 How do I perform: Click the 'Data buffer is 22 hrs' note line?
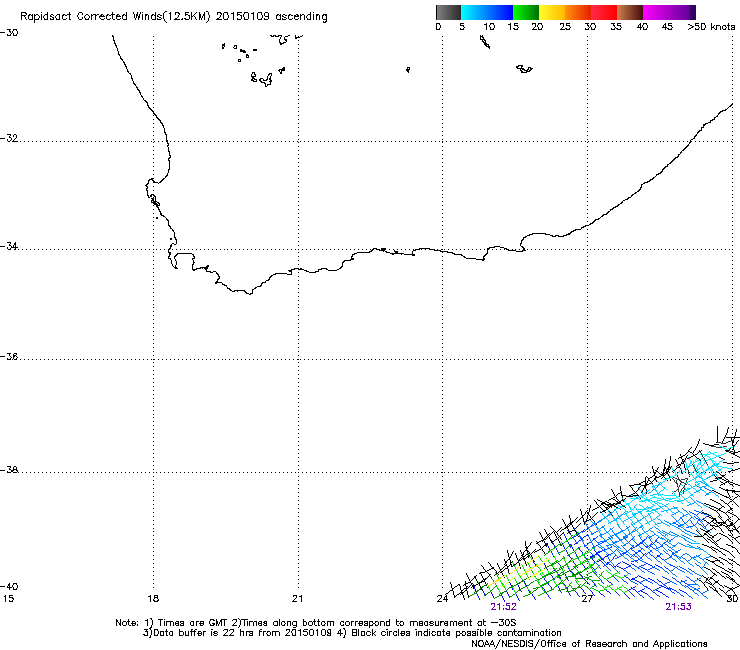pyautogui.click(x=352, y=633)
